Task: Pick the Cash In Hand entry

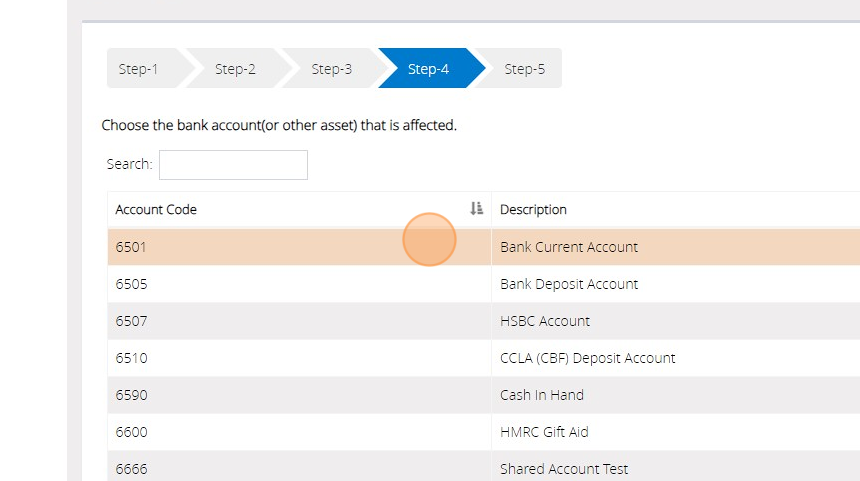Action: click(541, 395)
